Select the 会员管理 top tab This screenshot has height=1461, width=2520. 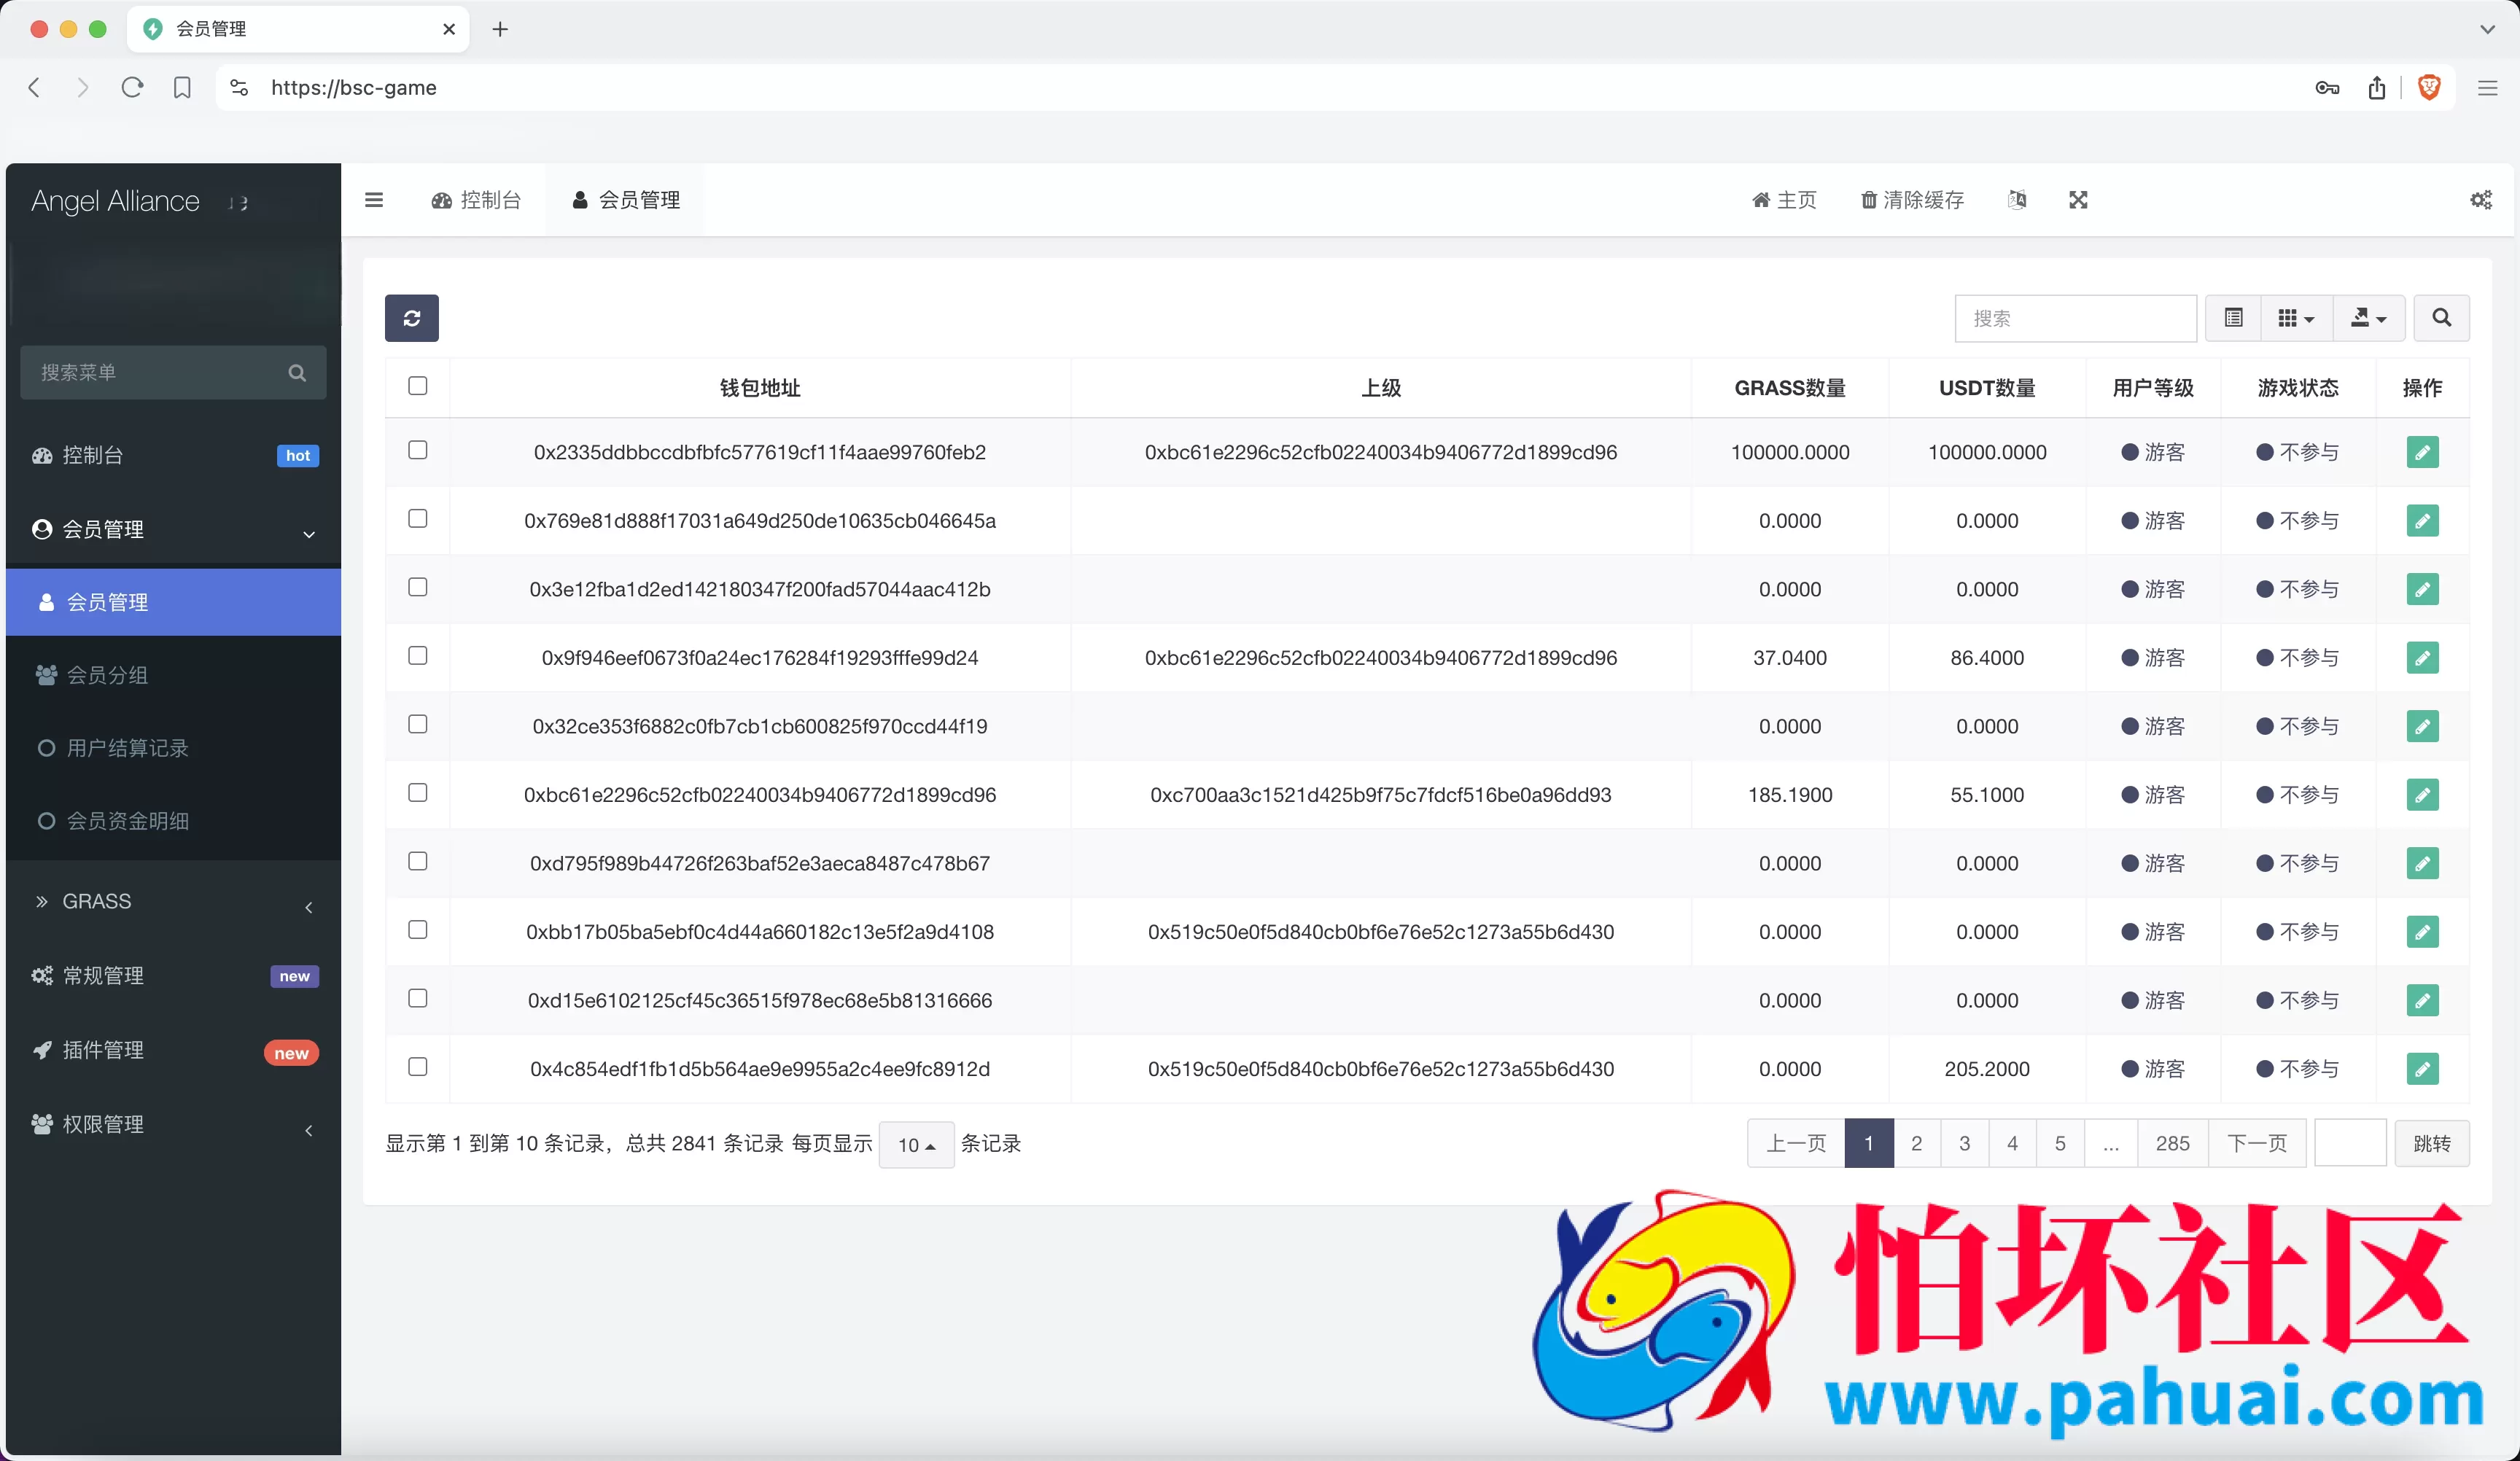[625, 200]
